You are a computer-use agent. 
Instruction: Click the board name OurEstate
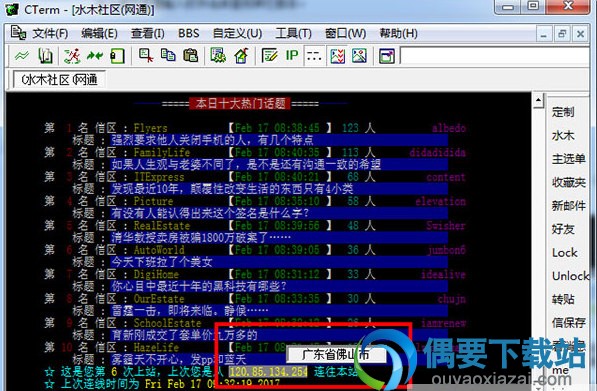[159, 298]
